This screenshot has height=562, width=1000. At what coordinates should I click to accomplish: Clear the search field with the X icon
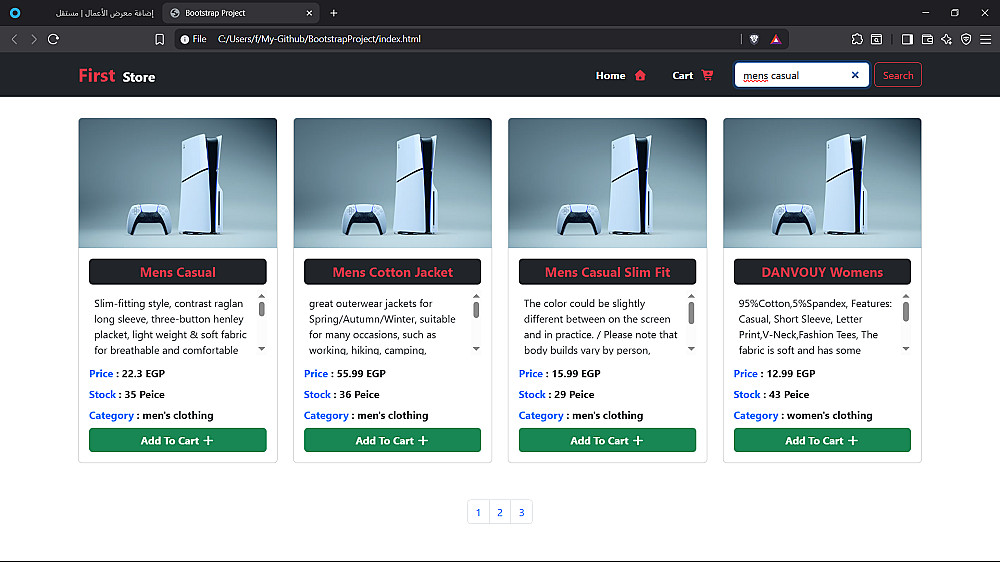pos(855,75)
